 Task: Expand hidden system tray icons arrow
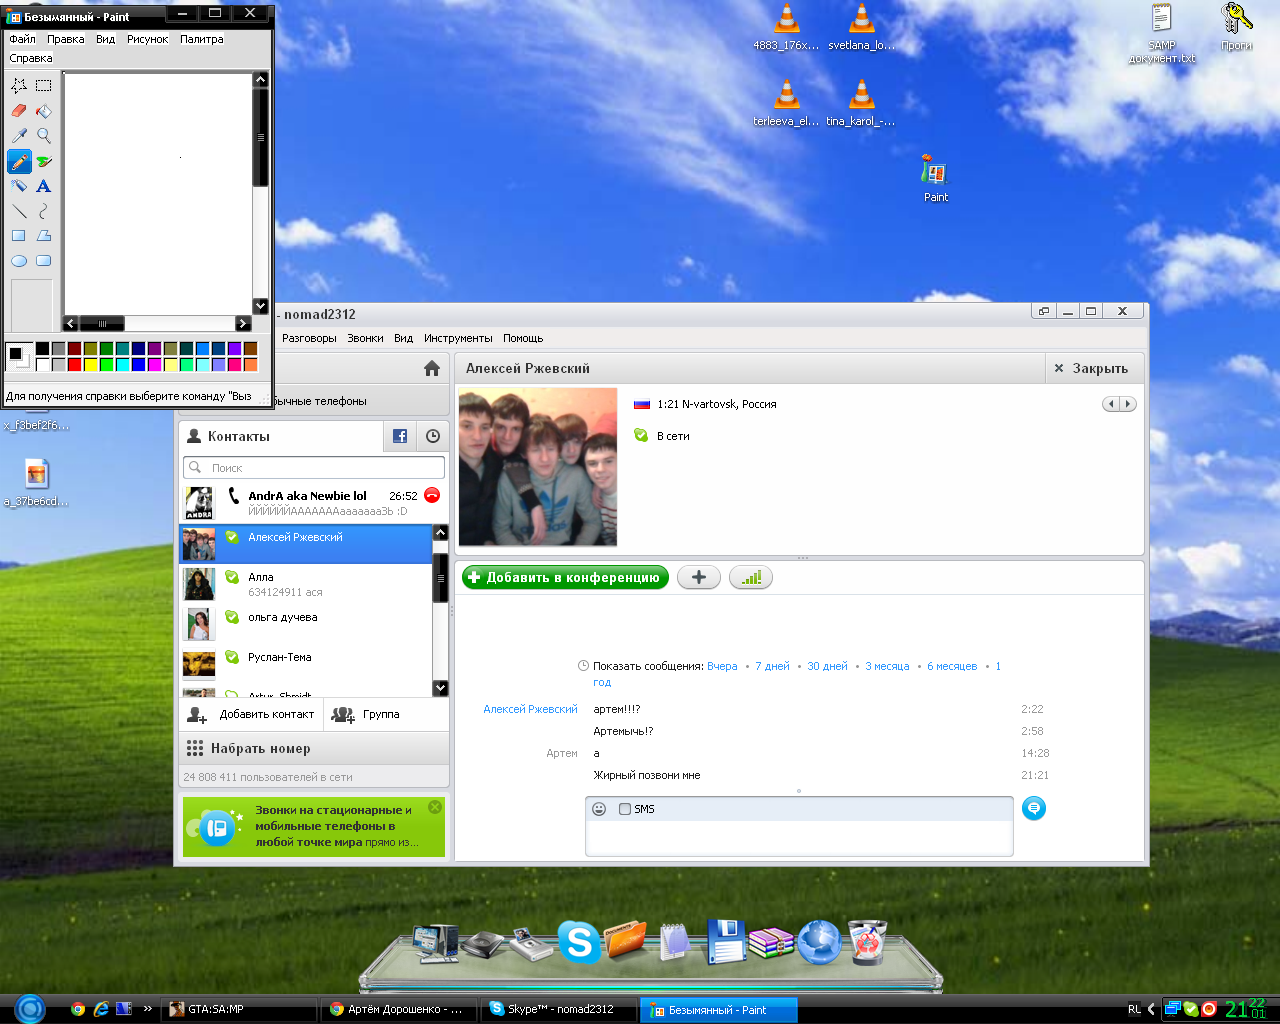(1151, 1009)
